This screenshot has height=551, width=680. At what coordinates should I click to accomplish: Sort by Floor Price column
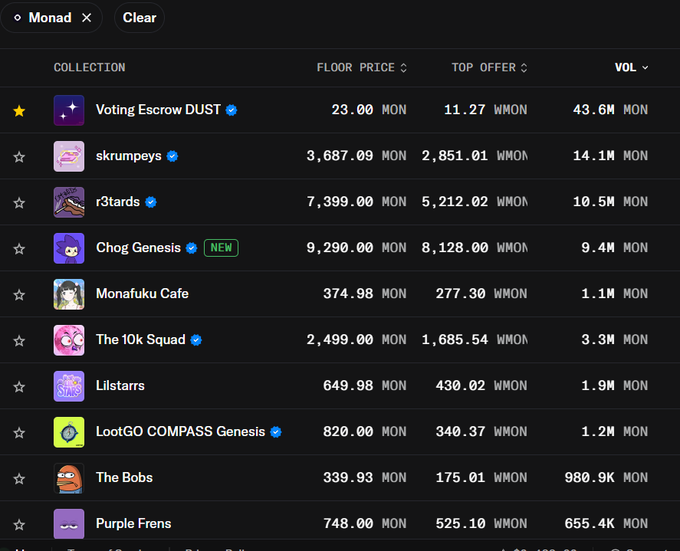pos(361,68)
